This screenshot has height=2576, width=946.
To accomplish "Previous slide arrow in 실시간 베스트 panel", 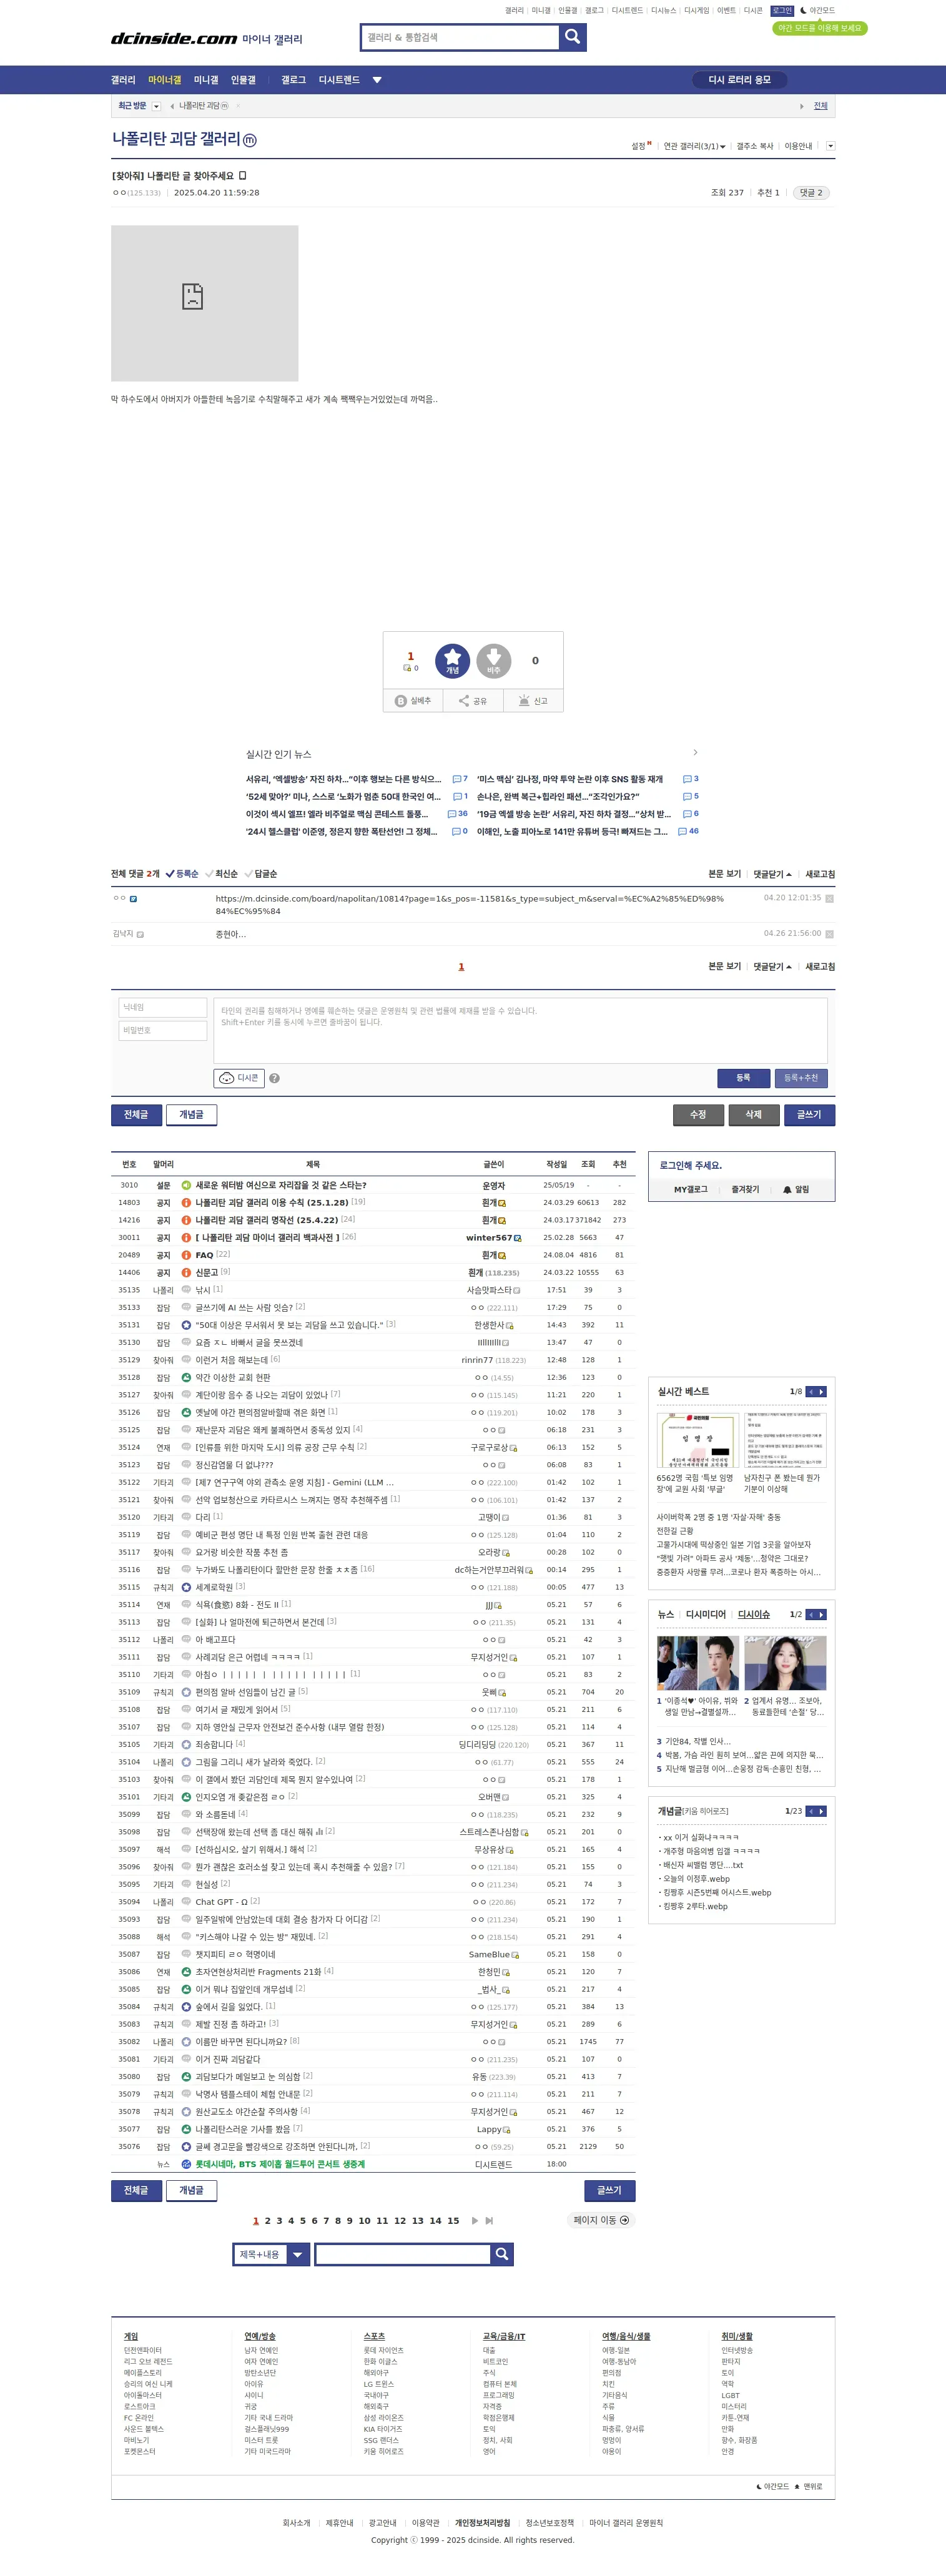I will pyautogui.click(x=811, y=1392).
